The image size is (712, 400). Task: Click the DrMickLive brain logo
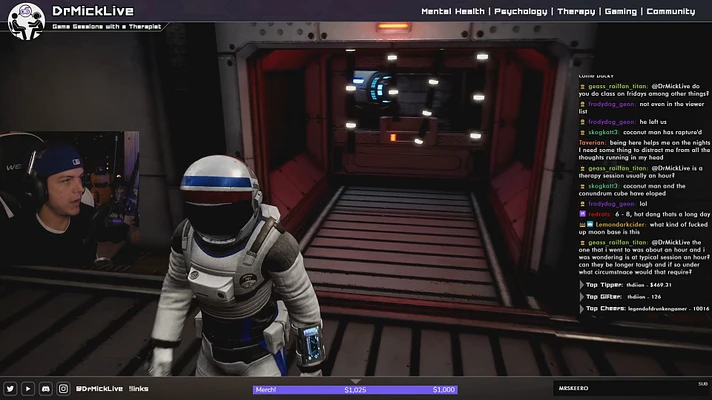tap(25, 20)
